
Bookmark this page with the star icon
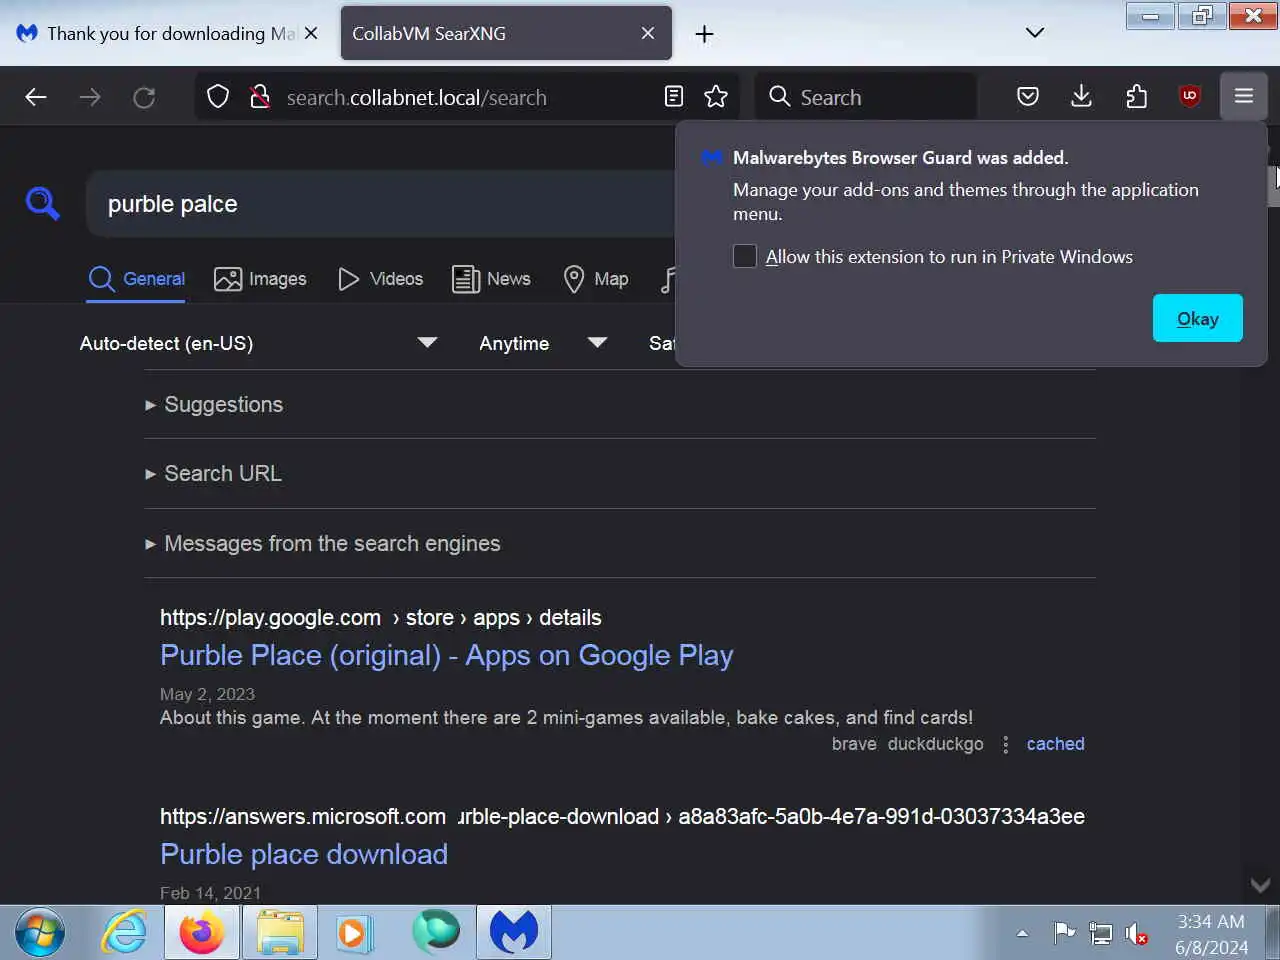click(716, 97)
